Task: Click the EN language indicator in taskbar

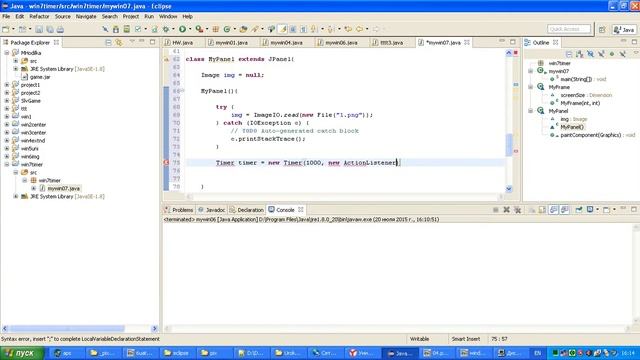Action: pos(538,353)
